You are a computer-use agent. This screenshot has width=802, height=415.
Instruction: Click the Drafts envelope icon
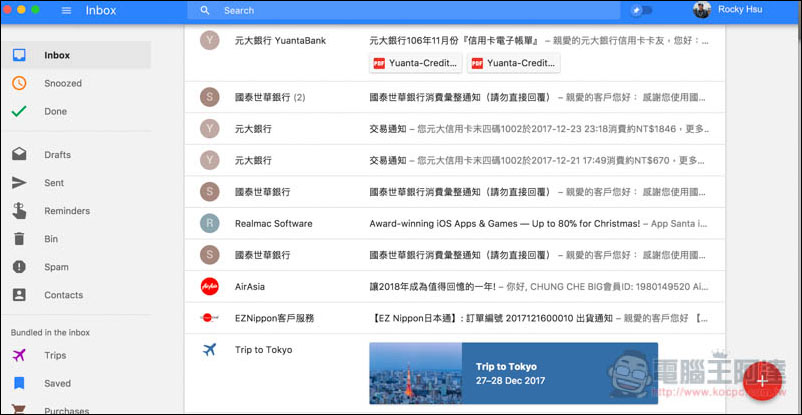tap(19, 154)
